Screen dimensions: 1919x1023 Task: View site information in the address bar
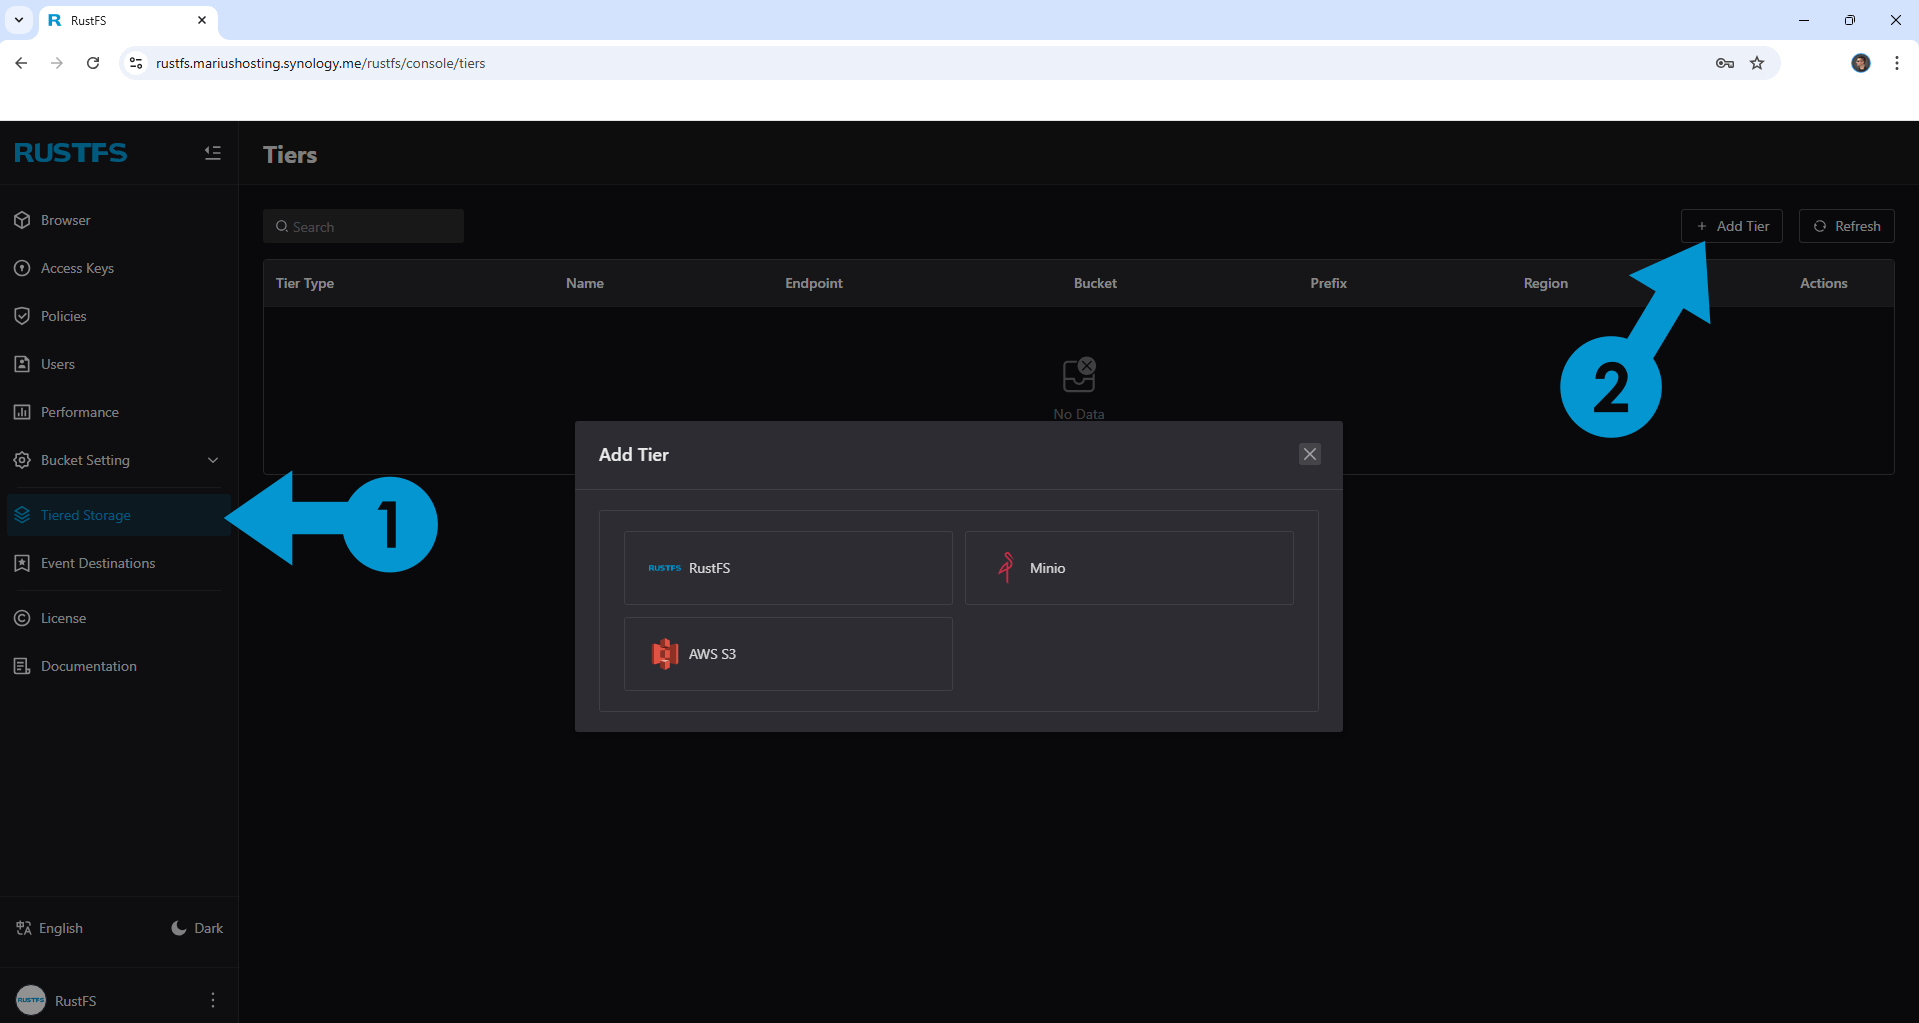(137, 63)
